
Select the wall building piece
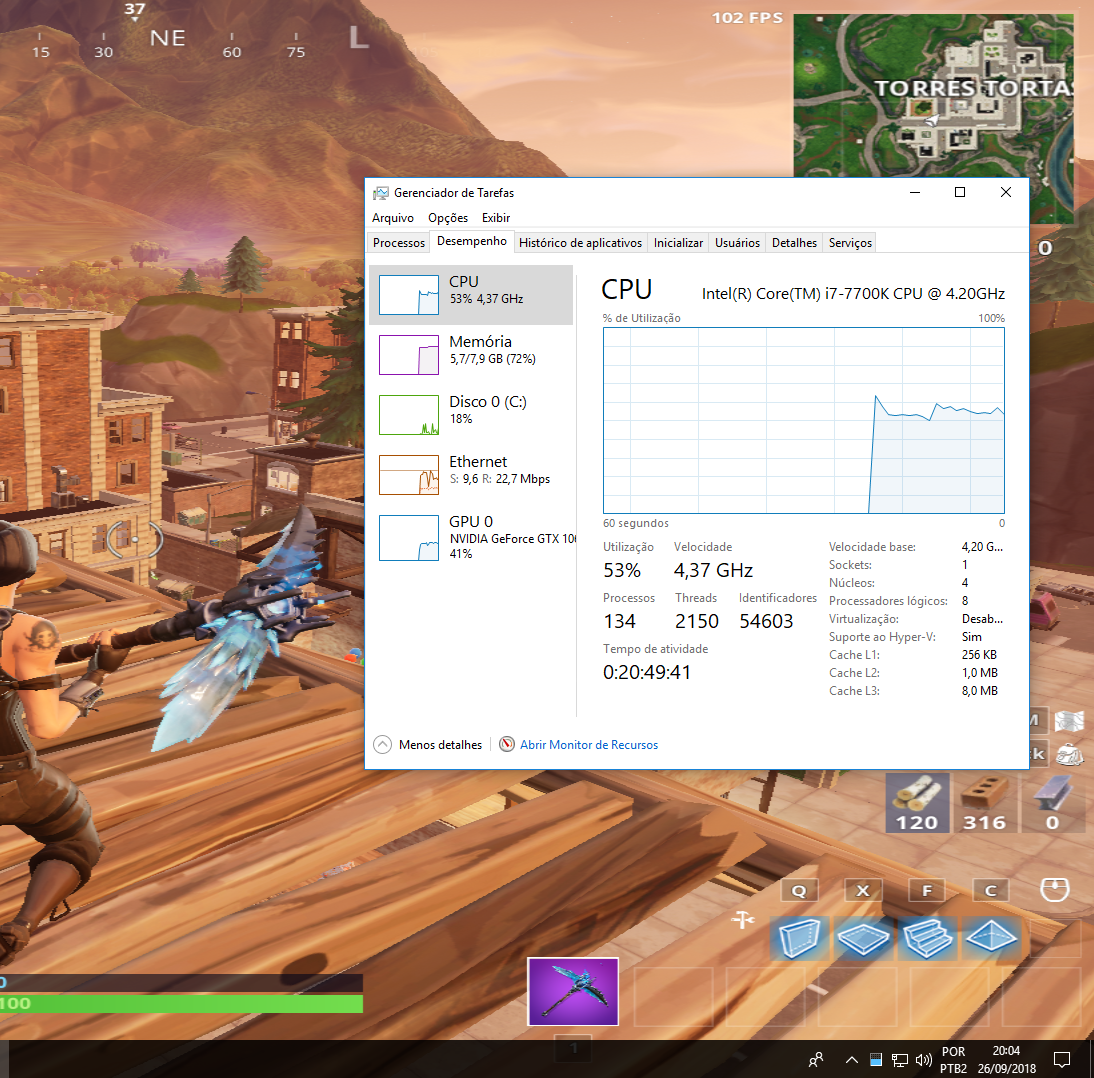(799, 938)
